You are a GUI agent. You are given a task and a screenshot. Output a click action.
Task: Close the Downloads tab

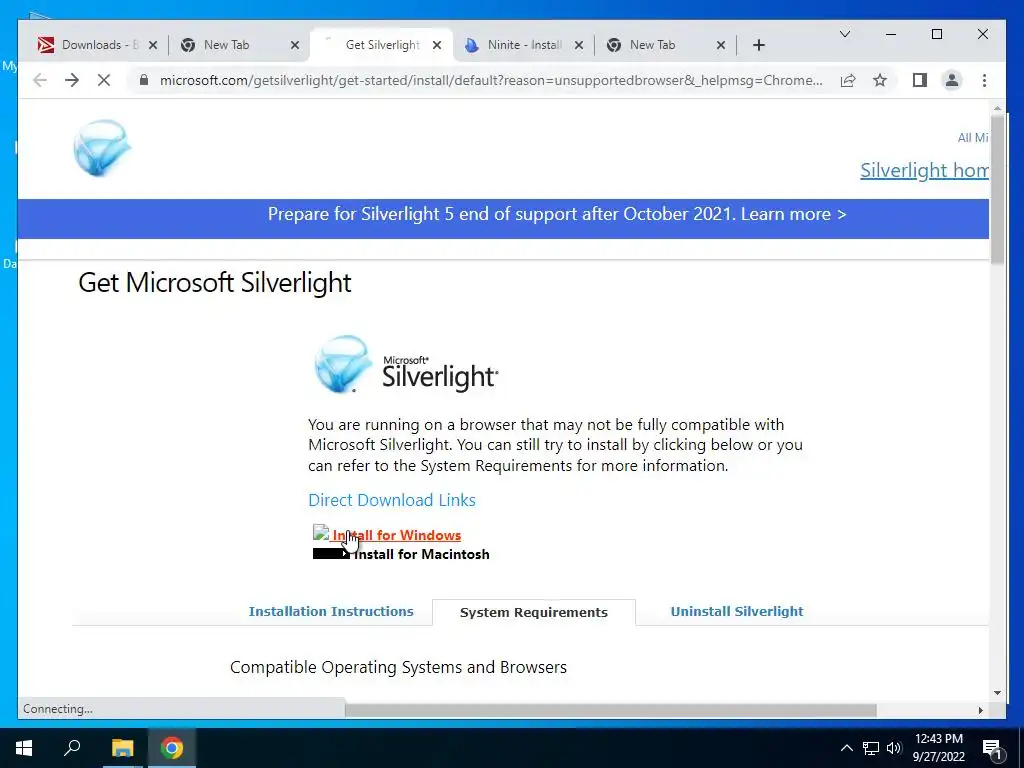click(153, 45)
